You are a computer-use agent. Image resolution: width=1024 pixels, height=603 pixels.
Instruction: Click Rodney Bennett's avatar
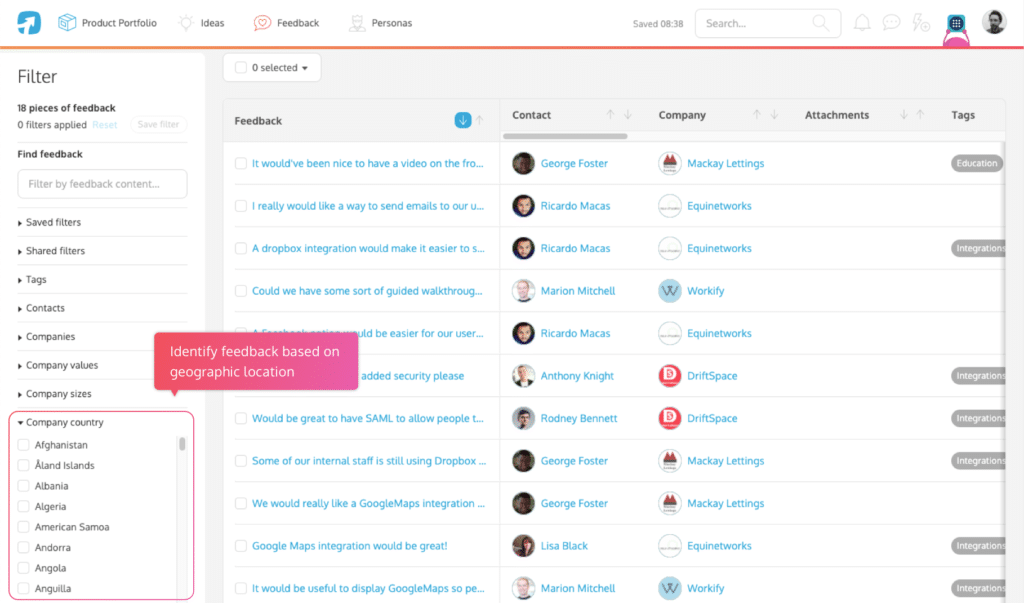tap(523, 418)
